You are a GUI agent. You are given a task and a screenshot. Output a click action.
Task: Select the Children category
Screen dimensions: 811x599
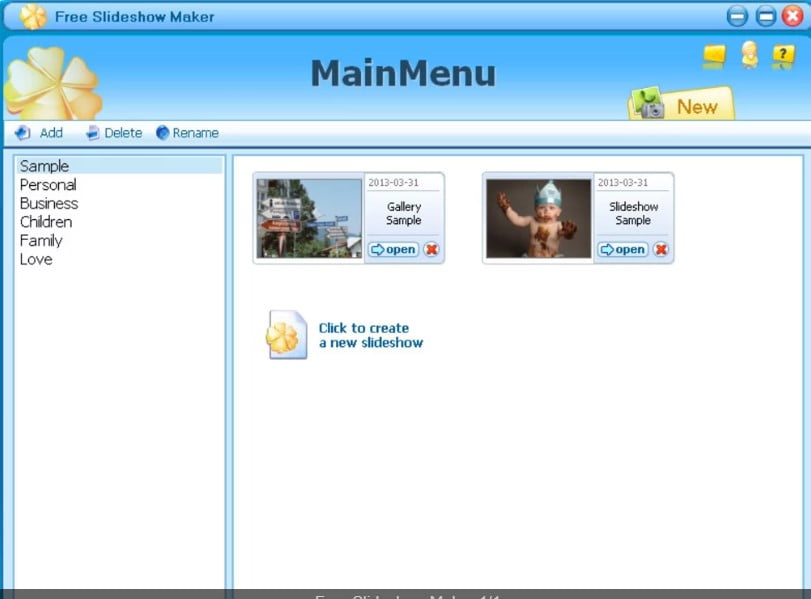(x=119, y=222)
